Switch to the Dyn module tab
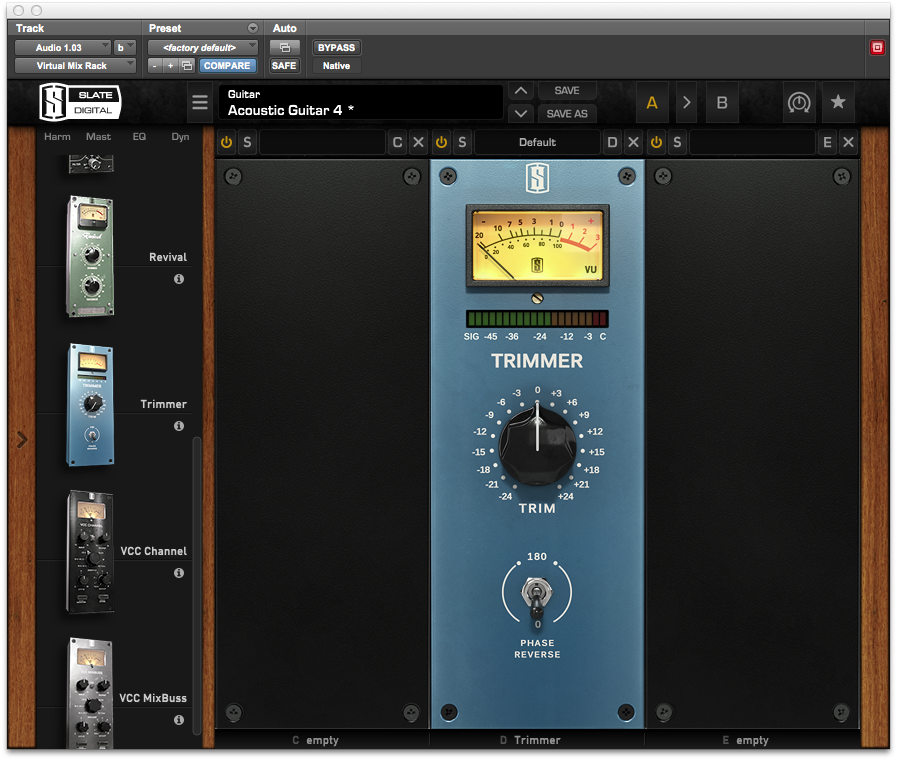 click(180, 136)
